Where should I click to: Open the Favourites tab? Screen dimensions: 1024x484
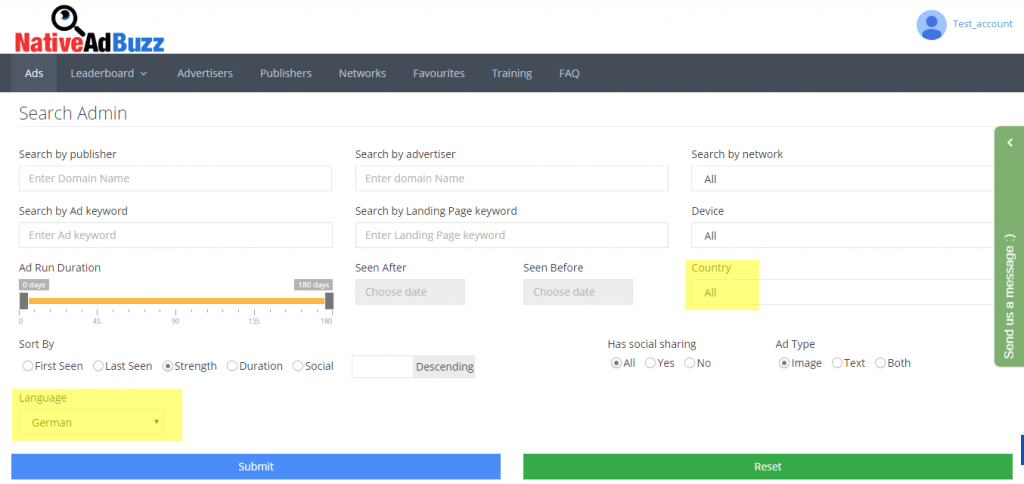[439, 73]
